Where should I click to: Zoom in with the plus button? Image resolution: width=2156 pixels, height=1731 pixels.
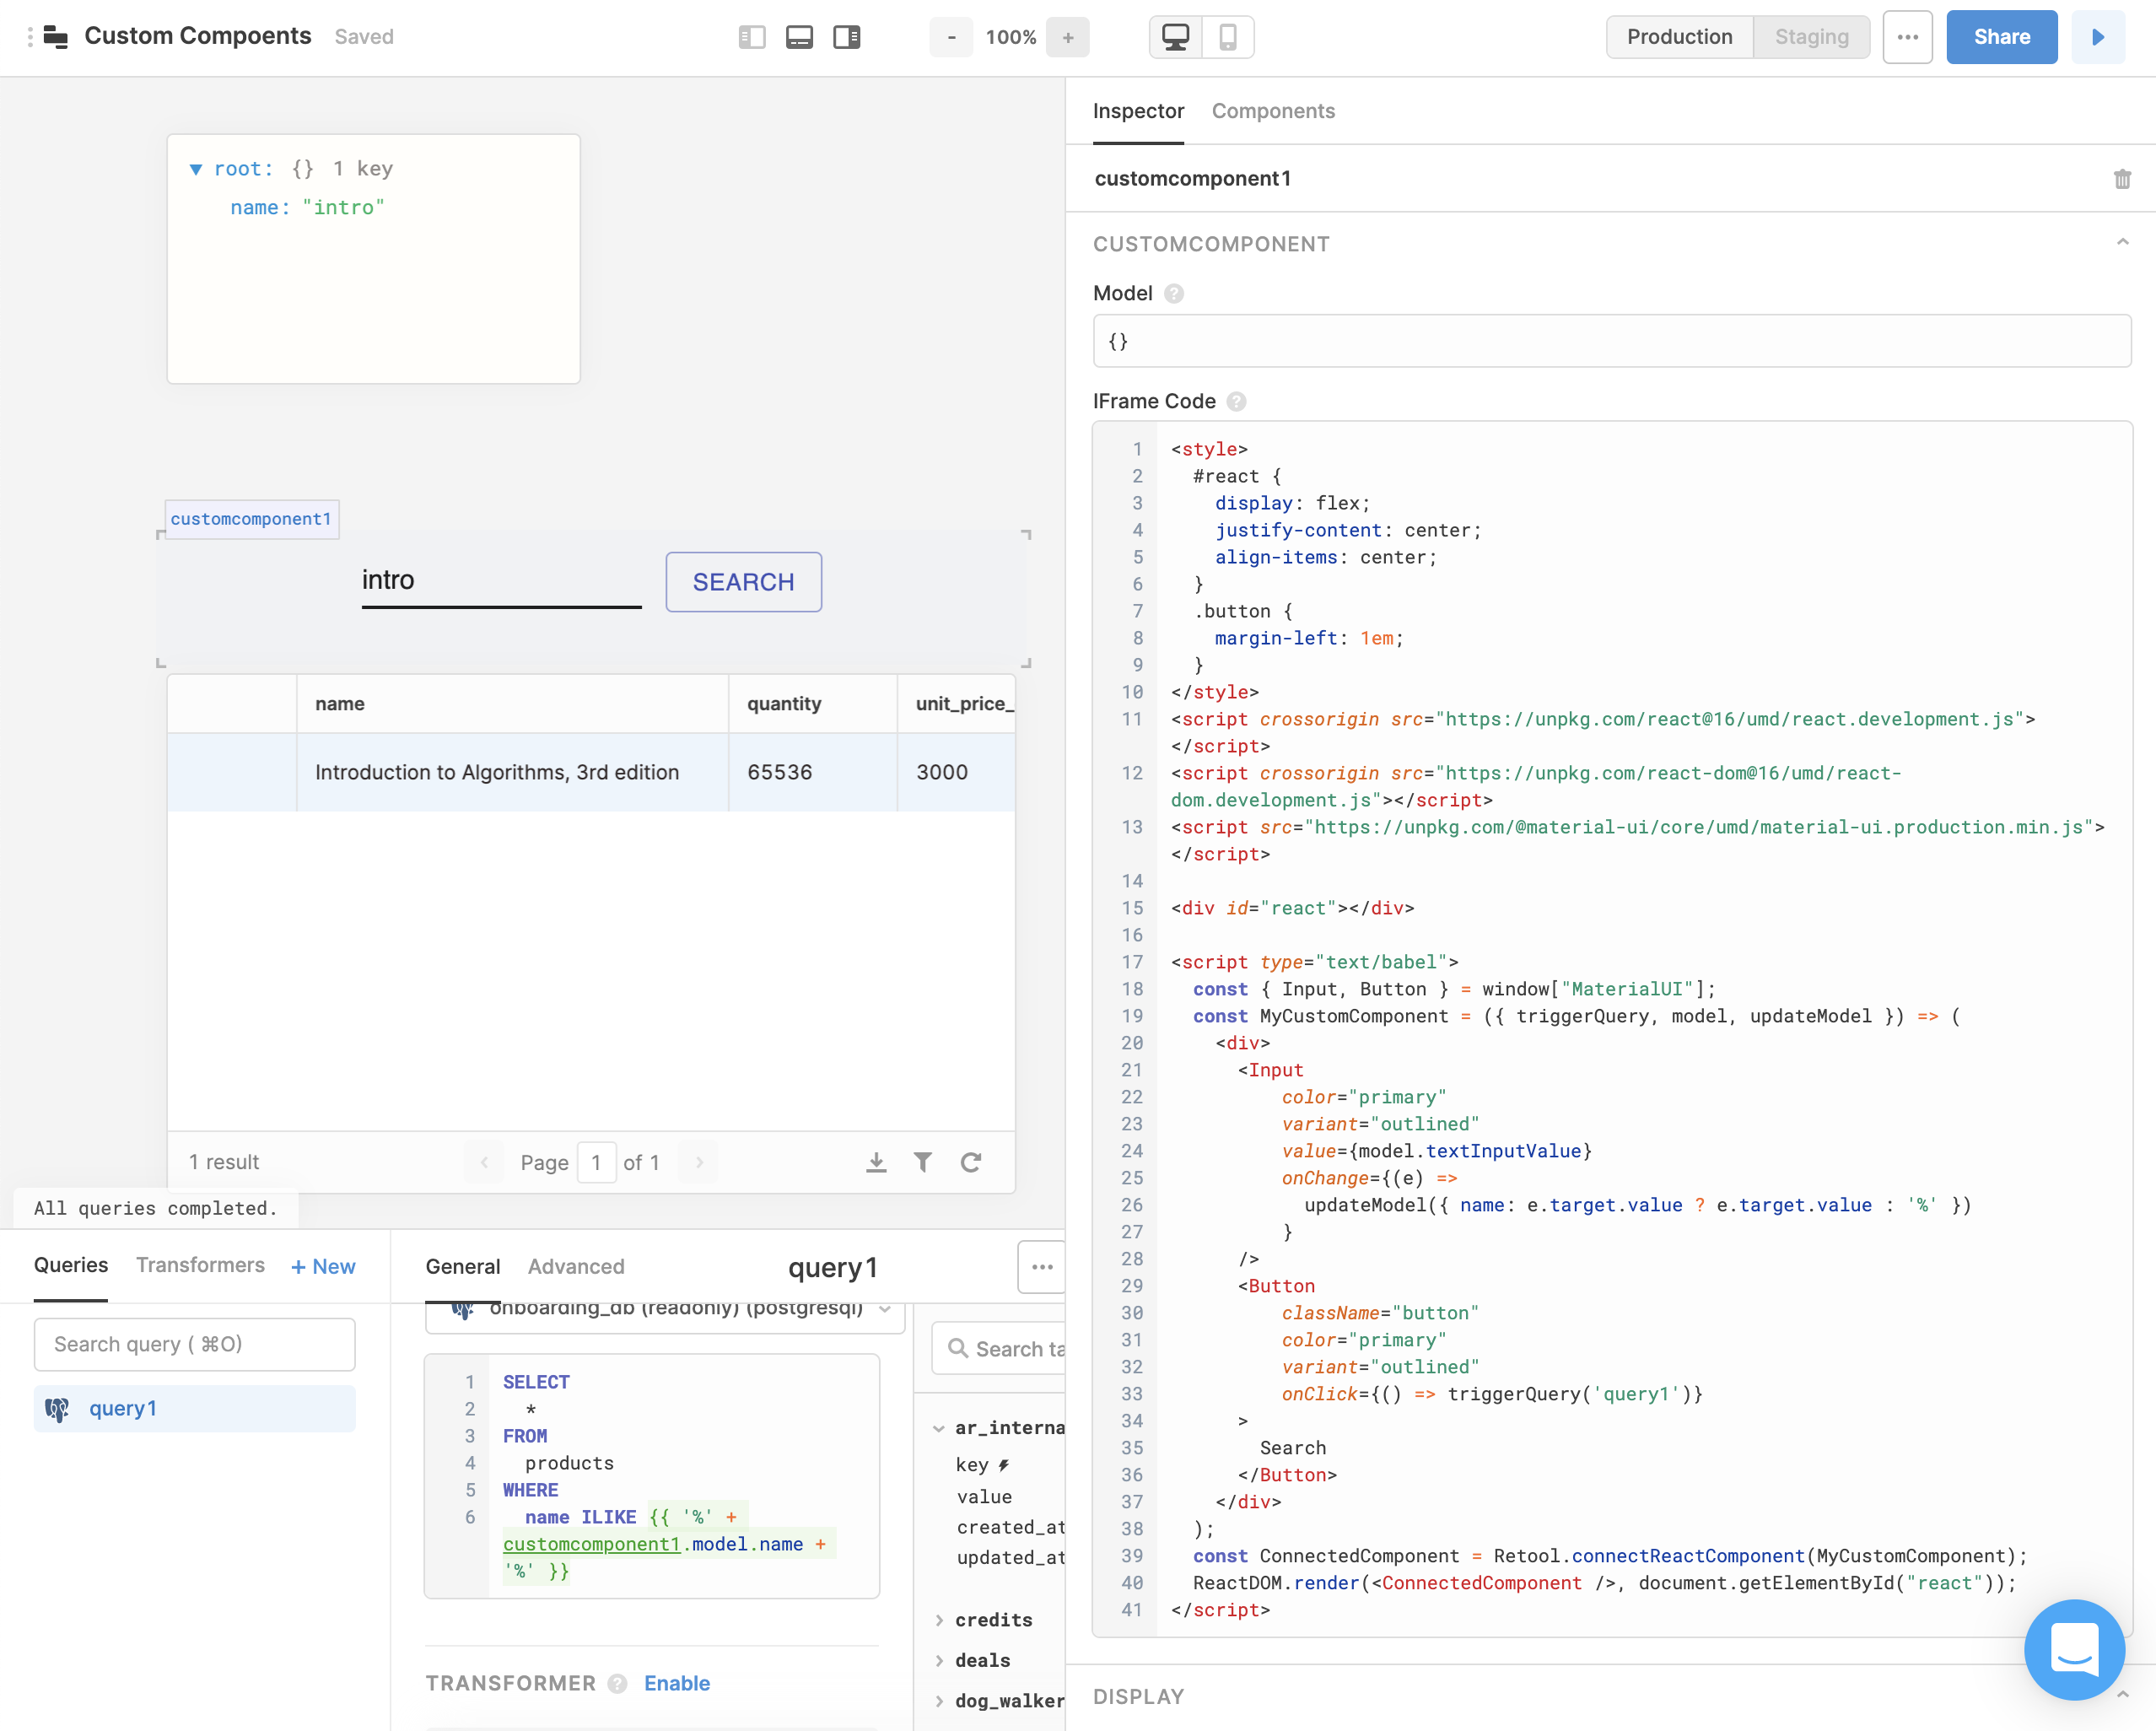coord(1068,37)
